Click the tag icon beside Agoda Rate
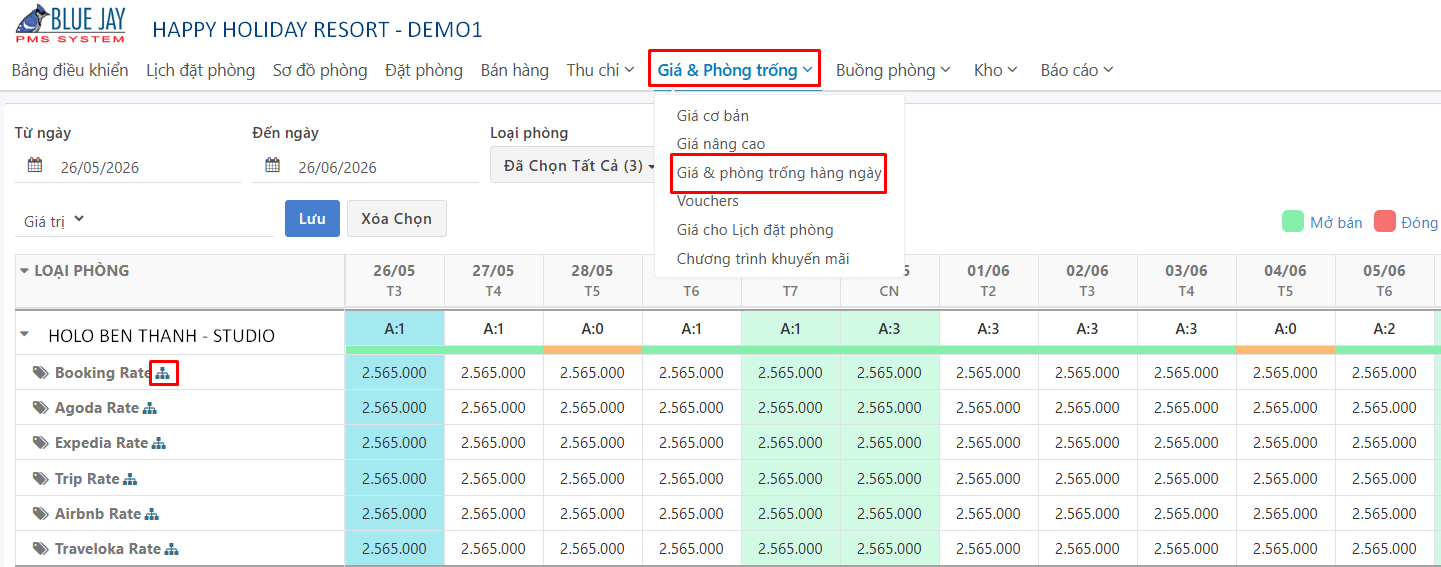1441x567 pixels. click(40, 408)
